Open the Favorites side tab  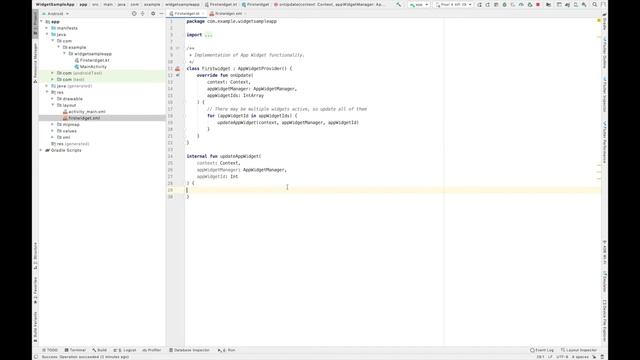click(x=35, y=291)
